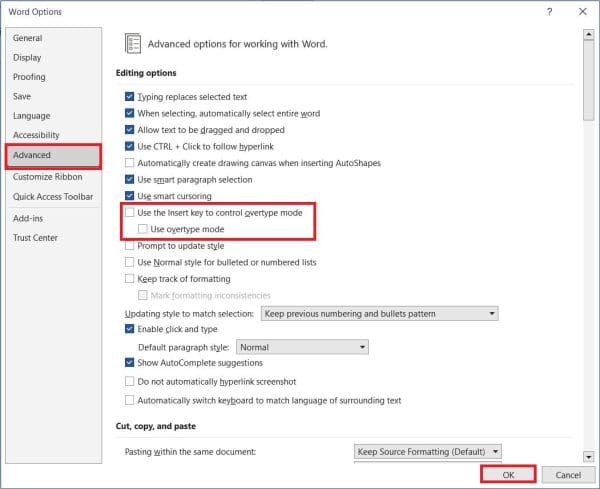Expand the Default paragraph style dropdown
This screenshot has width=600, height=489.
point(306,347)
